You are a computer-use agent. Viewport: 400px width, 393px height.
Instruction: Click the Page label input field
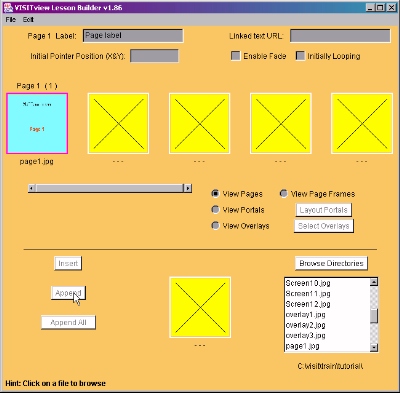(133, 36)
